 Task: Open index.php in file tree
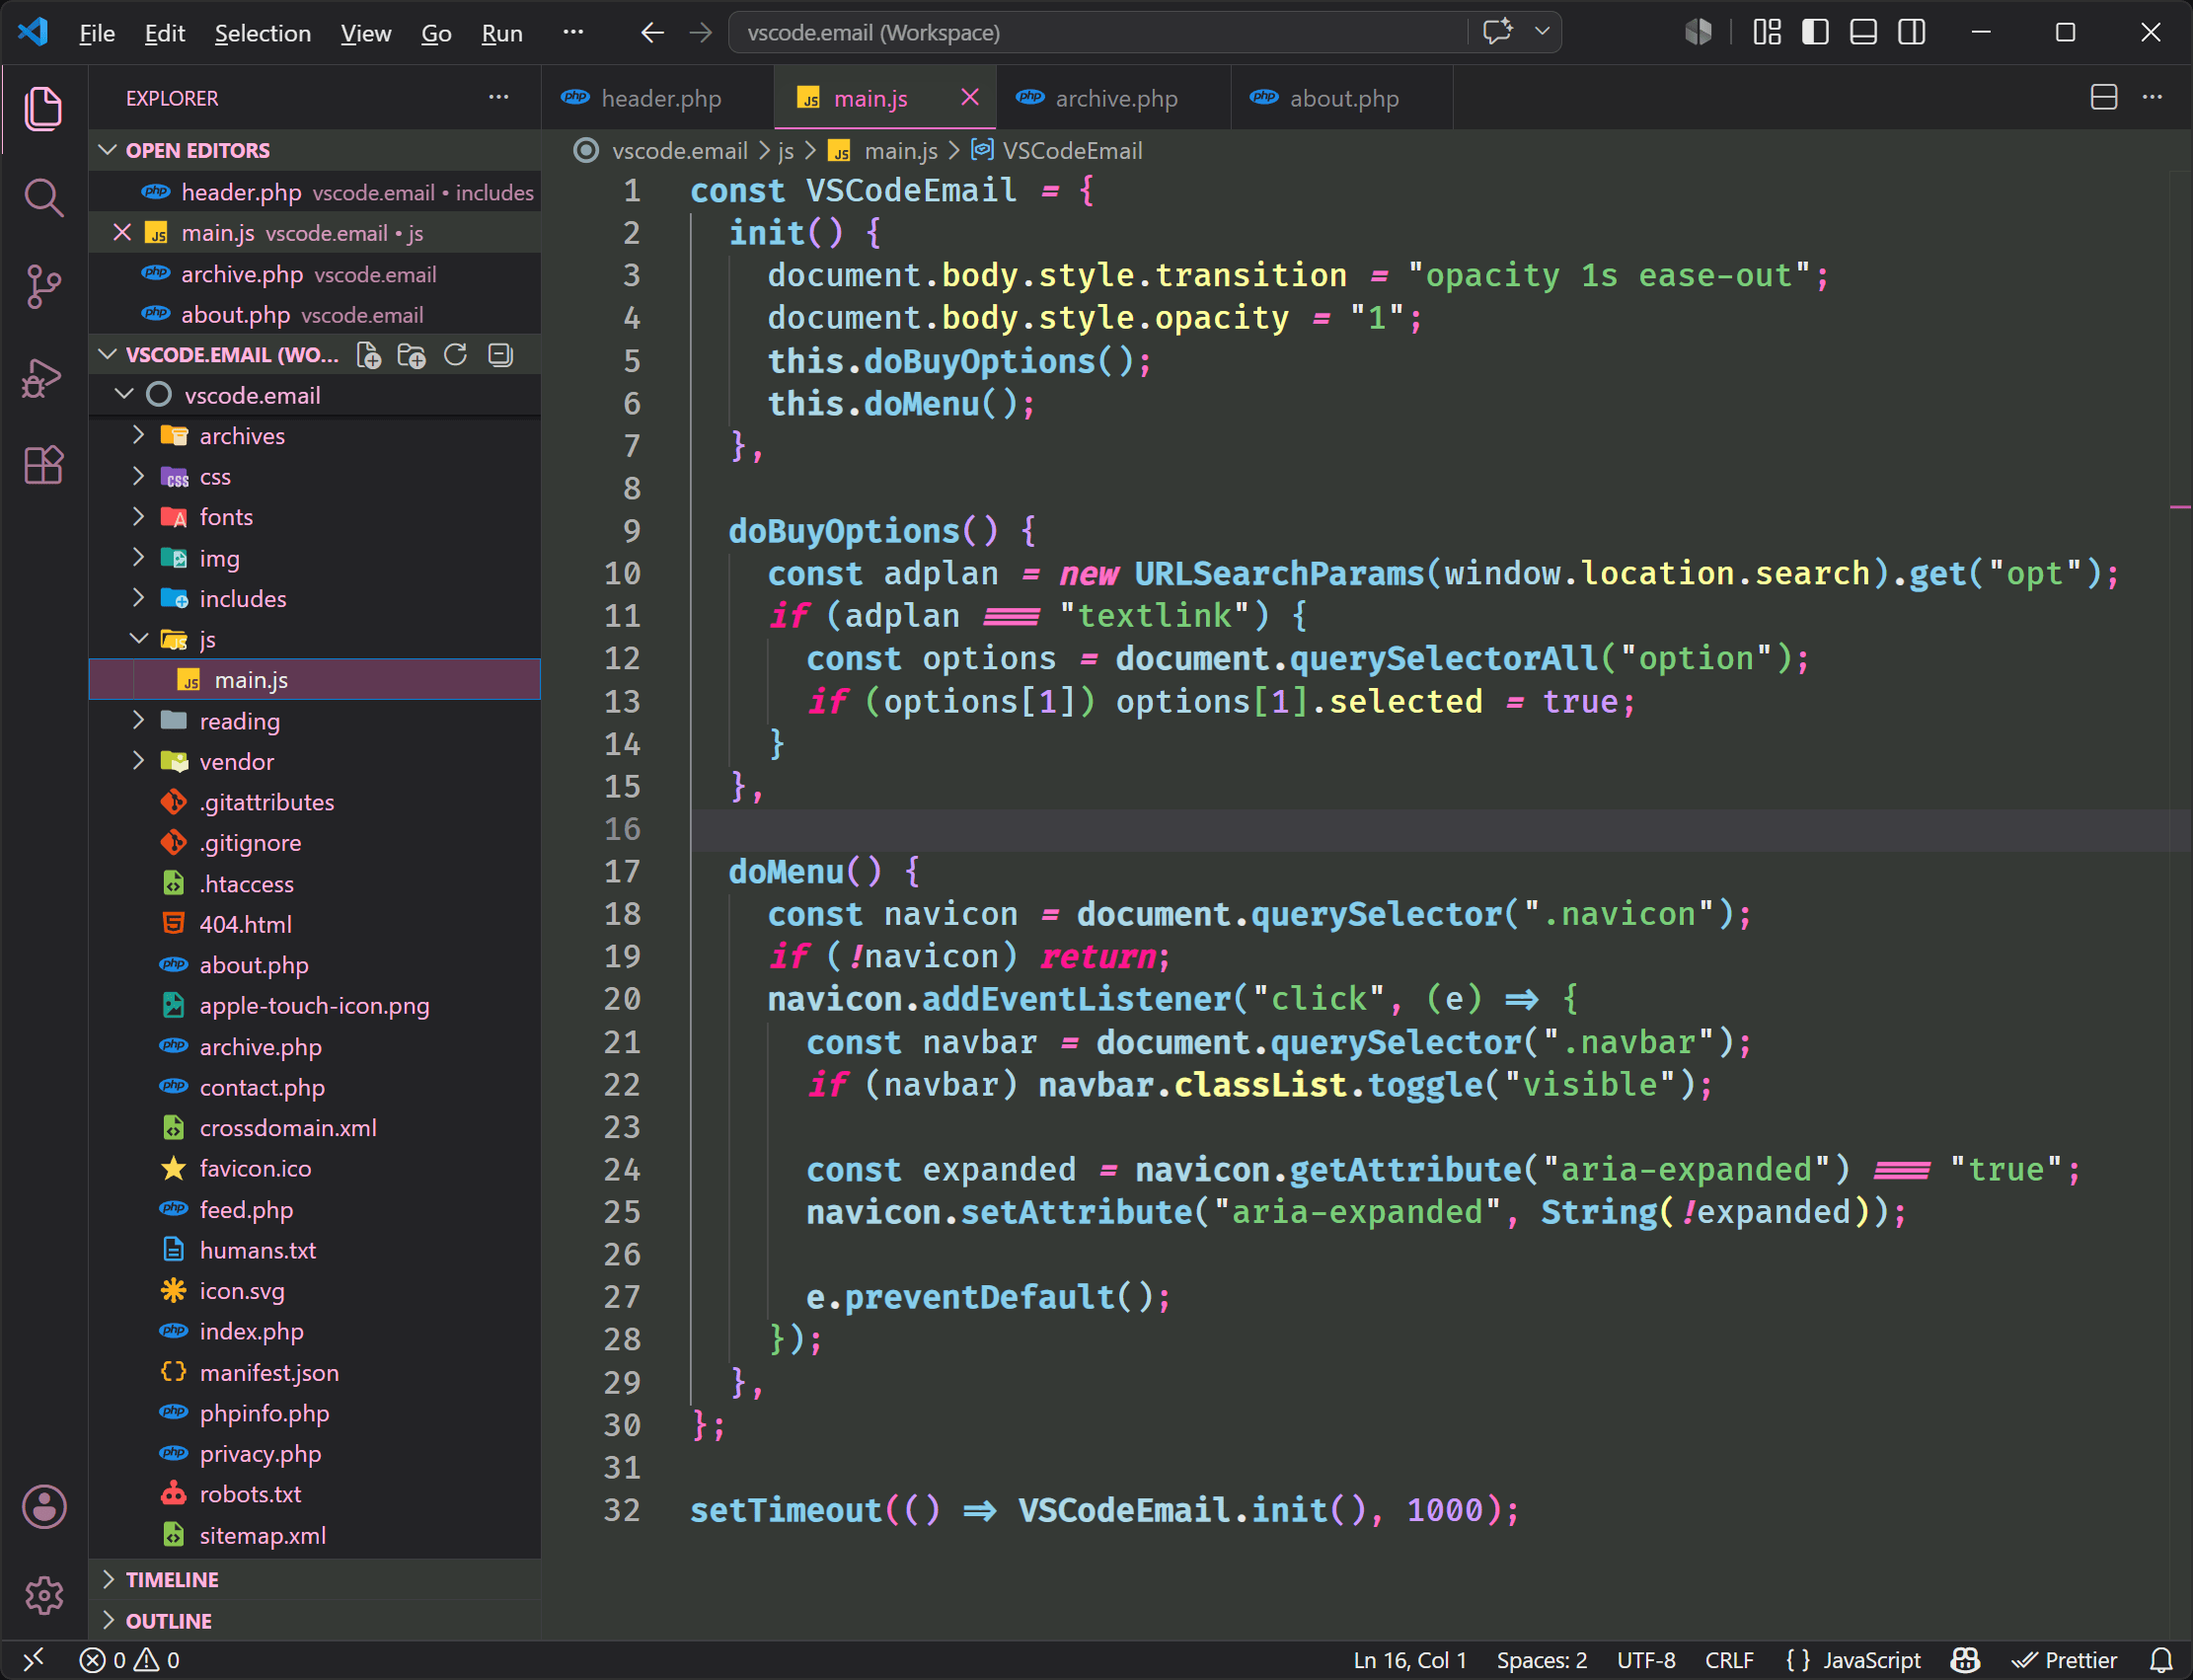(315, 1332)
